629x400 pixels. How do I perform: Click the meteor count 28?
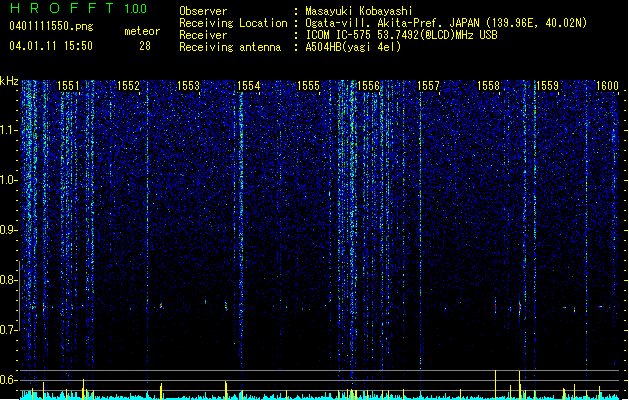click(x=145, y=46)
